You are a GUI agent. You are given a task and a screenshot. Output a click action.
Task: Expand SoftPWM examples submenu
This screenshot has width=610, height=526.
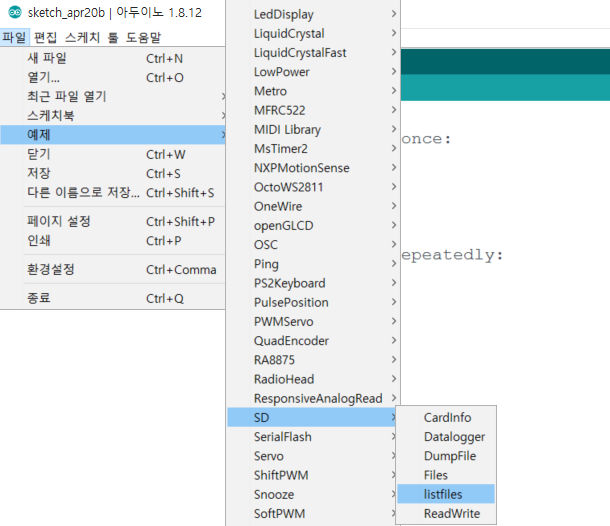311,513
